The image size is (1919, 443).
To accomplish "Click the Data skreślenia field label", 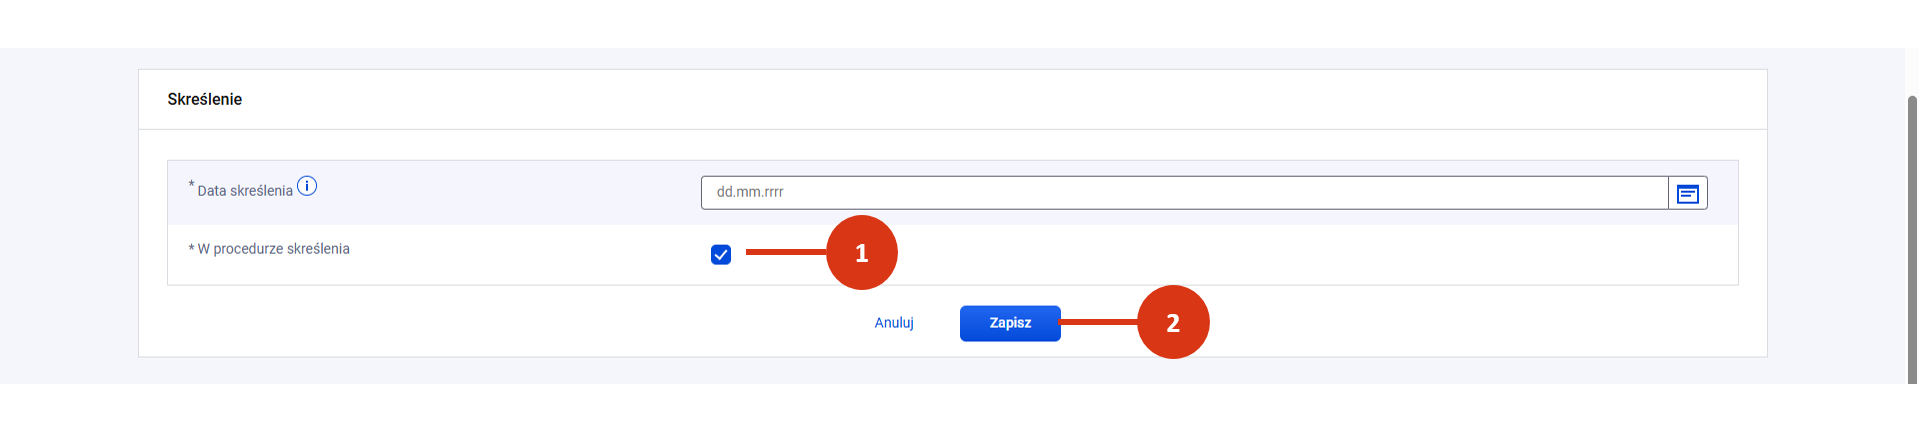I will pyautogui.click(x=245, y=191).
